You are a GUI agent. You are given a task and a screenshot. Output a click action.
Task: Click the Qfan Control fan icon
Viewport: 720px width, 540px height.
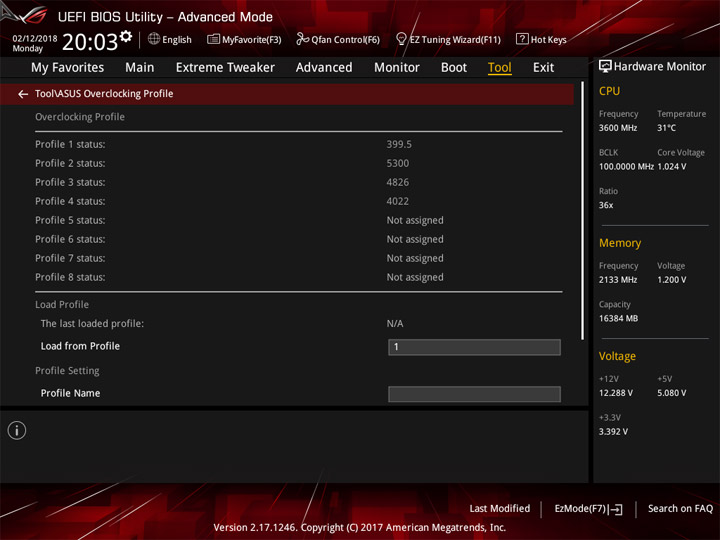(302, 39)
